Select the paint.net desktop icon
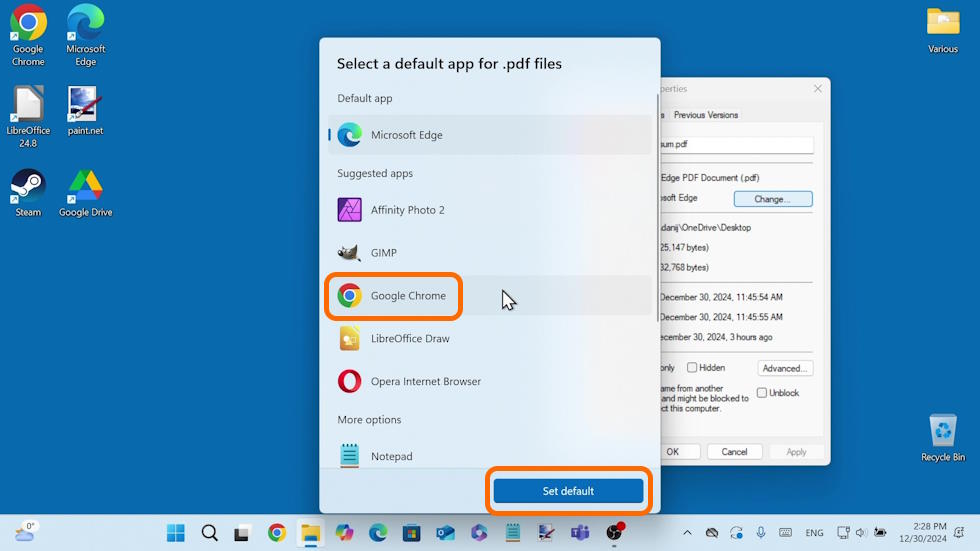 click(86, 111)
